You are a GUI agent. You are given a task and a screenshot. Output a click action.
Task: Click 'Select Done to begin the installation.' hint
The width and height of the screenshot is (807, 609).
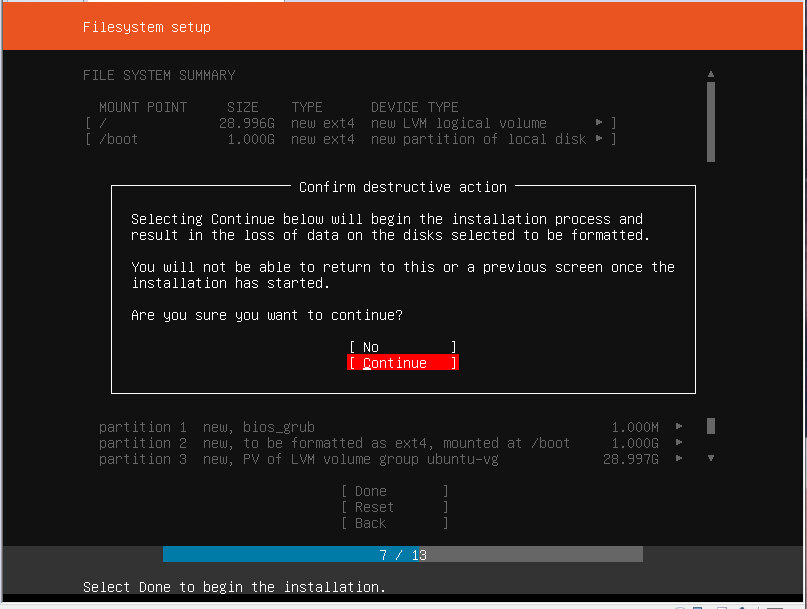[x=234, y=587]
